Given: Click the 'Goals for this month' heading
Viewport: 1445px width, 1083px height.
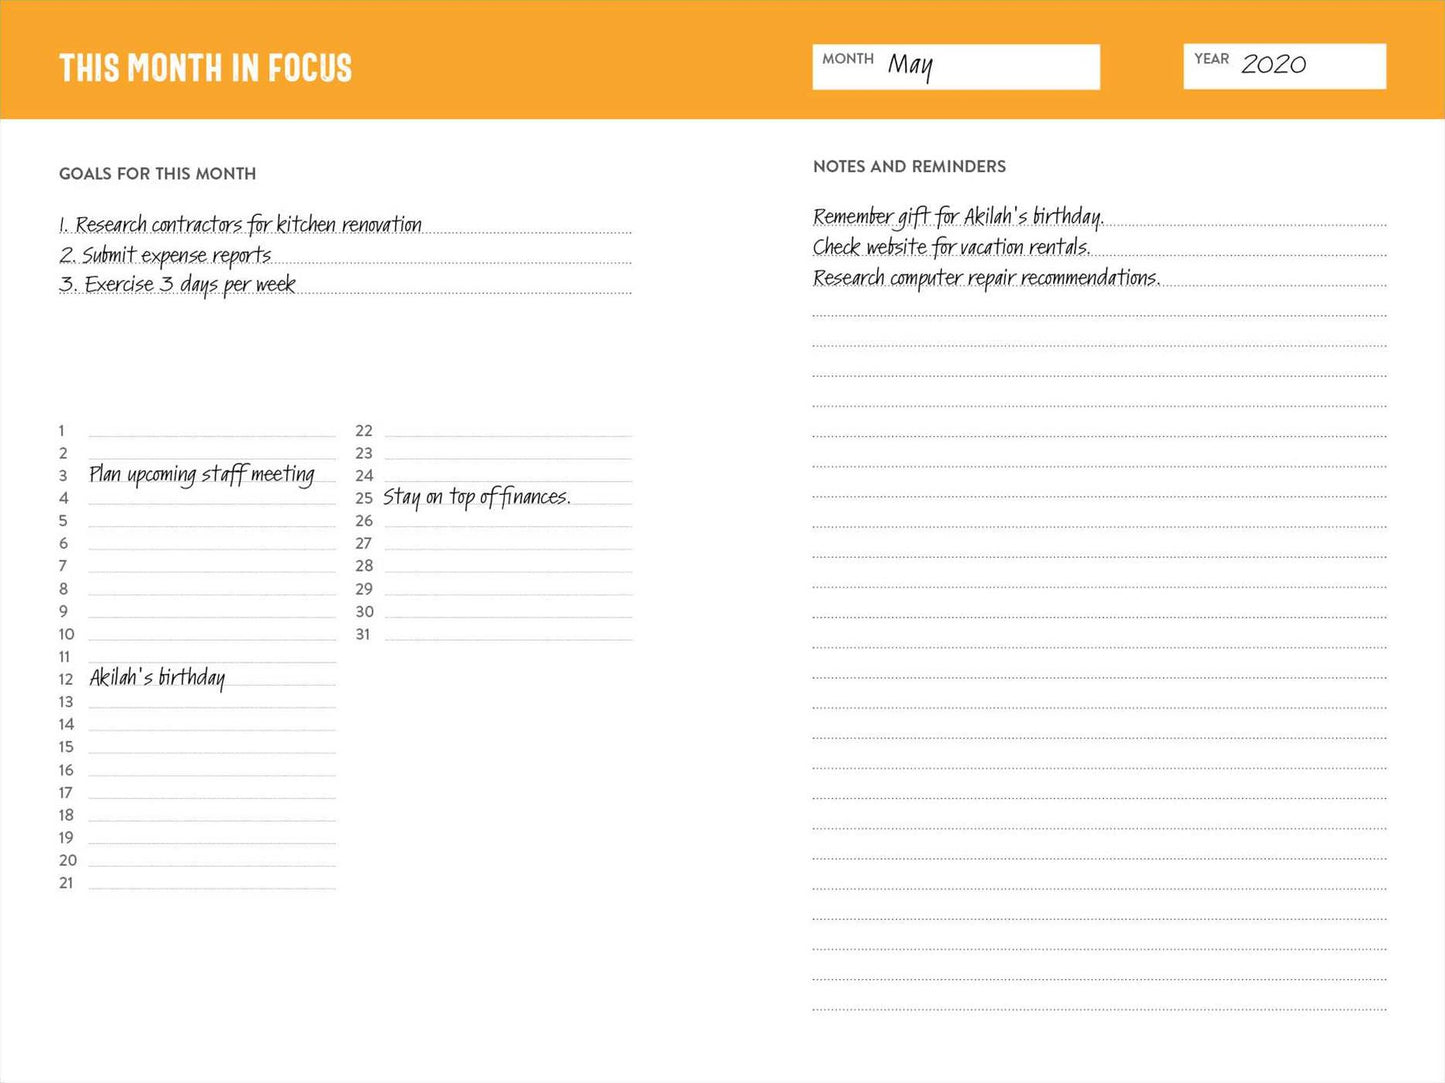Looking at the screenshot, I should (x=158, y=174).
